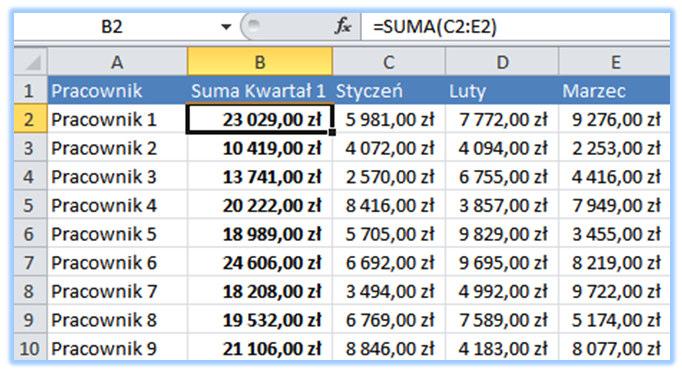Click the sum cell 24 606,00 zł
Image resolution: width=682 pixels, height=373 pixels.
(x=260, y=262)
